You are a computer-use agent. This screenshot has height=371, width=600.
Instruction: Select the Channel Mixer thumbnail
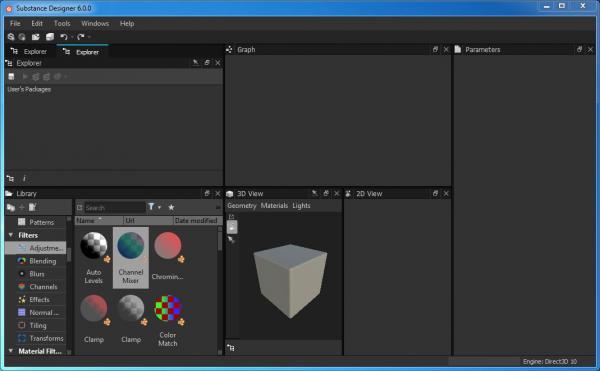pos(130,258)
